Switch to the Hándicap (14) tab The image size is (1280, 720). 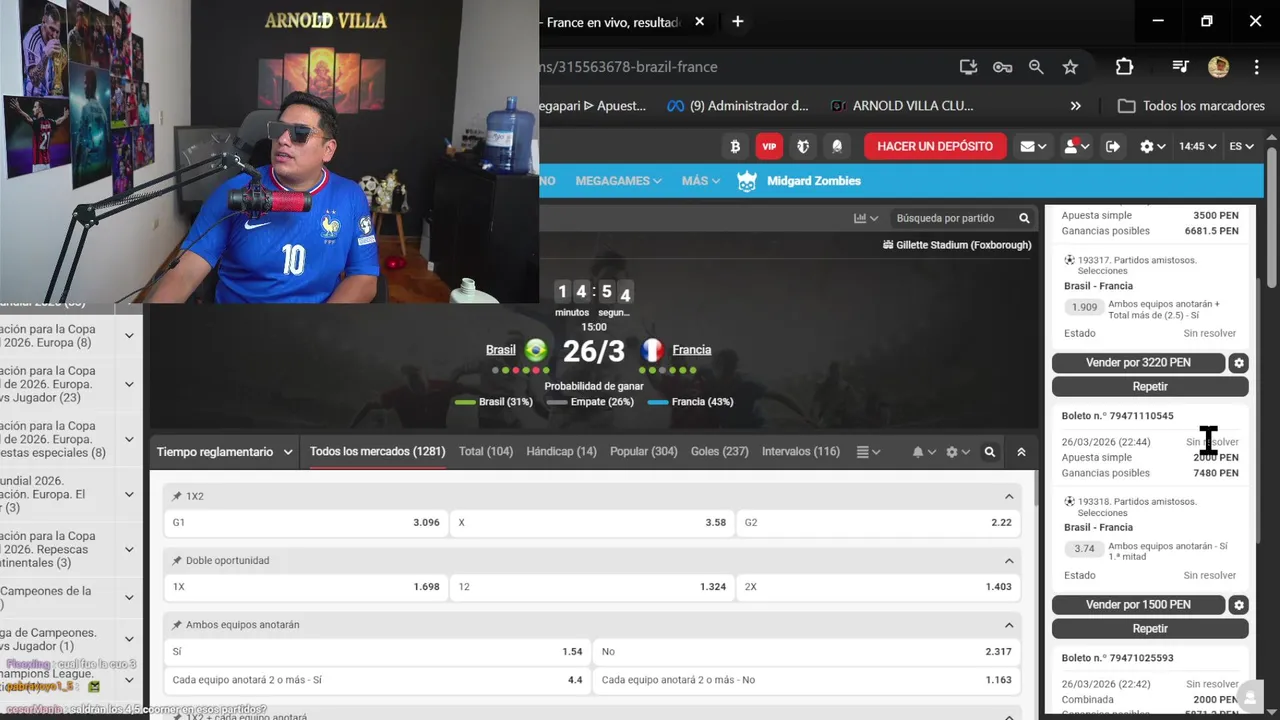click(x=561, y=452)
